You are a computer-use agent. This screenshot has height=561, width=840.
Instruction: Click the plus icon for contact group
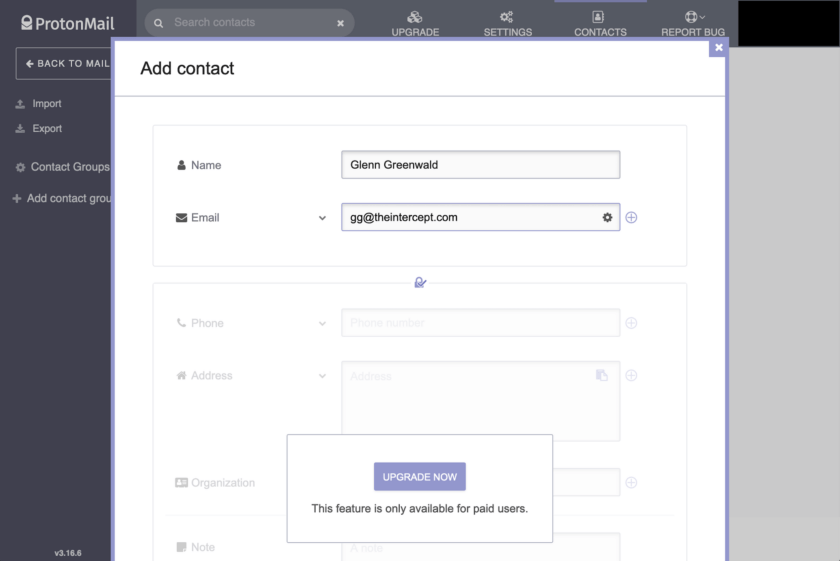point(17,198)
